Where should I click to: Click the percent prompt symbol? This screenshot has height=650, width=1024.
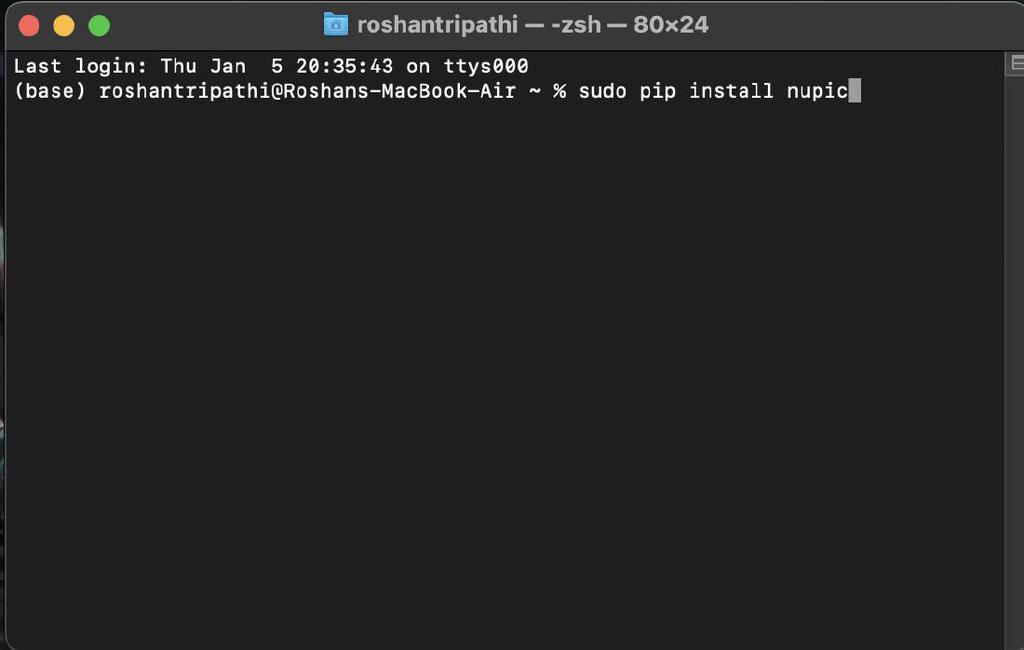click(560, 92)
